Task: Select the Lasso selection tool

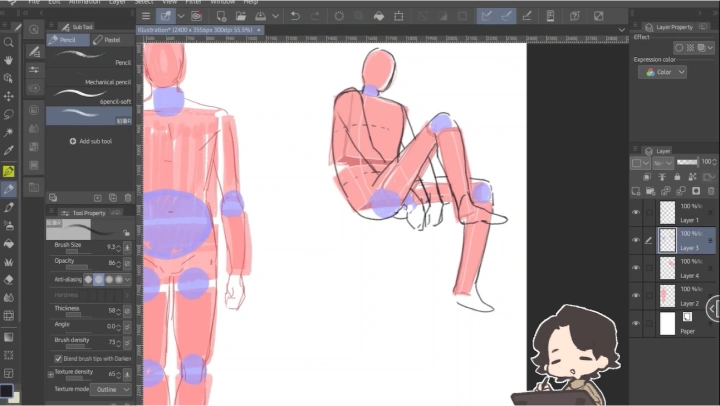Action: [8, 114]
